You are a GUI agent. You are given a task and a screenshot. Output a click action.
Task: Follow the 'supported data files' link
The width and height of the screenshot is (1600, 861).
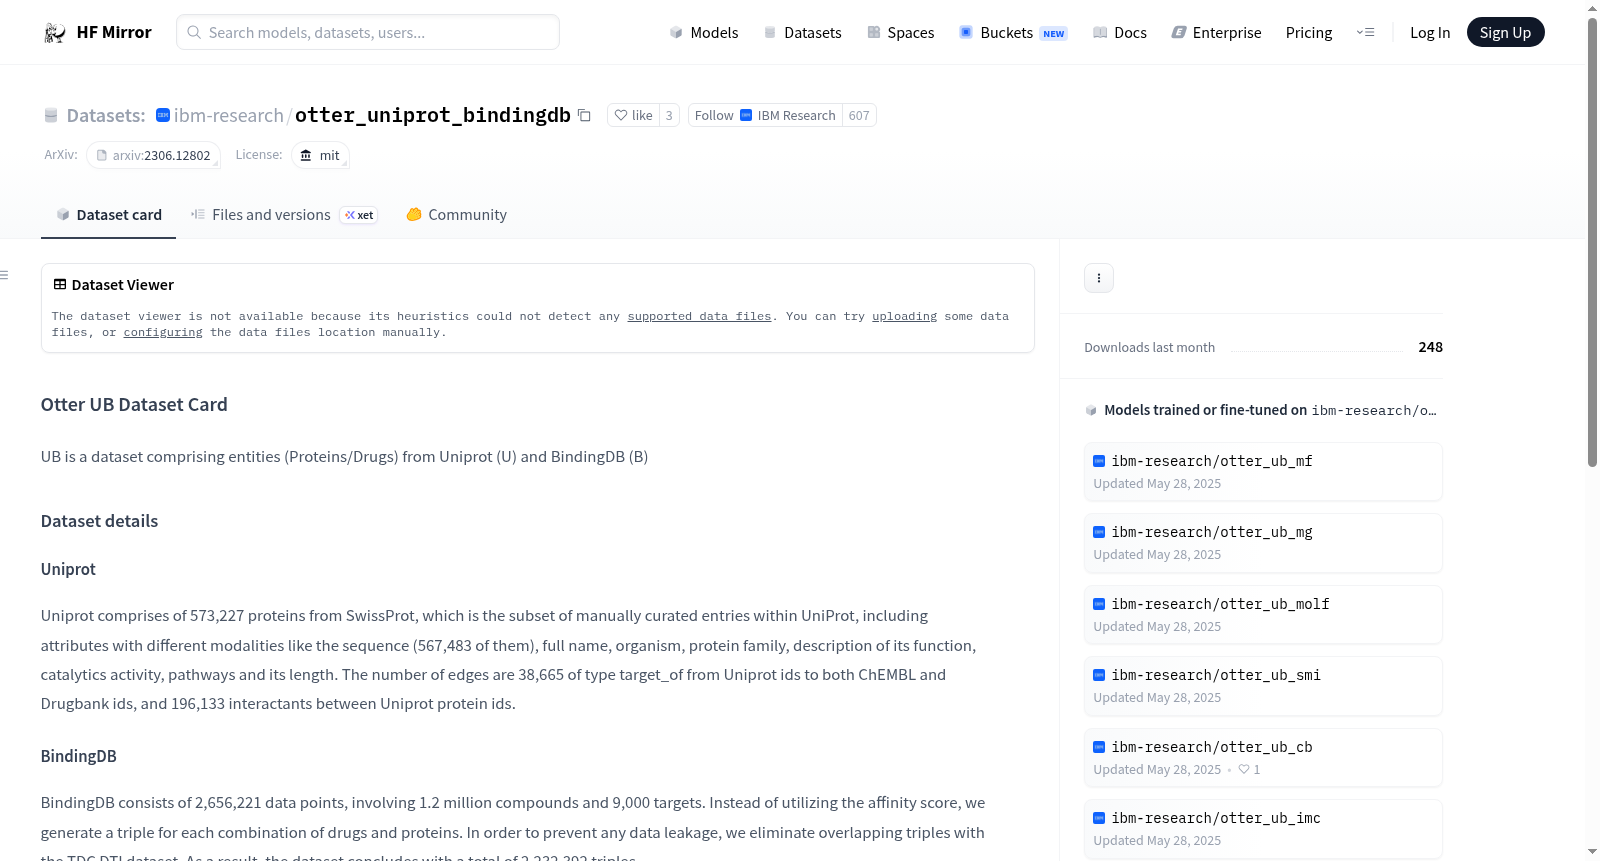(699, 316)
